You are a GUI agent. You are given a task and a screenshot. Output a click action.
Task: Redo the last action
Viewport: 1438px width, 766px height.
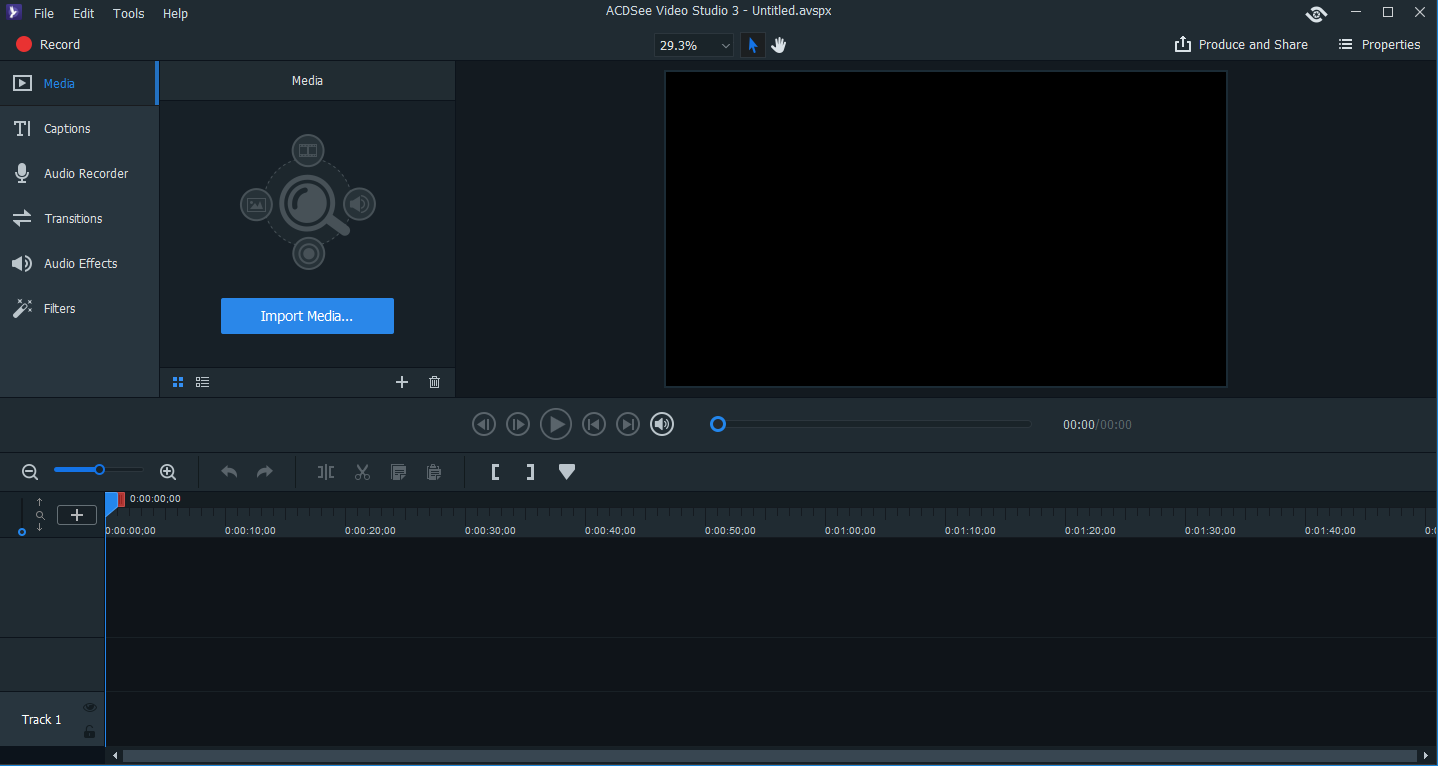tap(265, 471)
